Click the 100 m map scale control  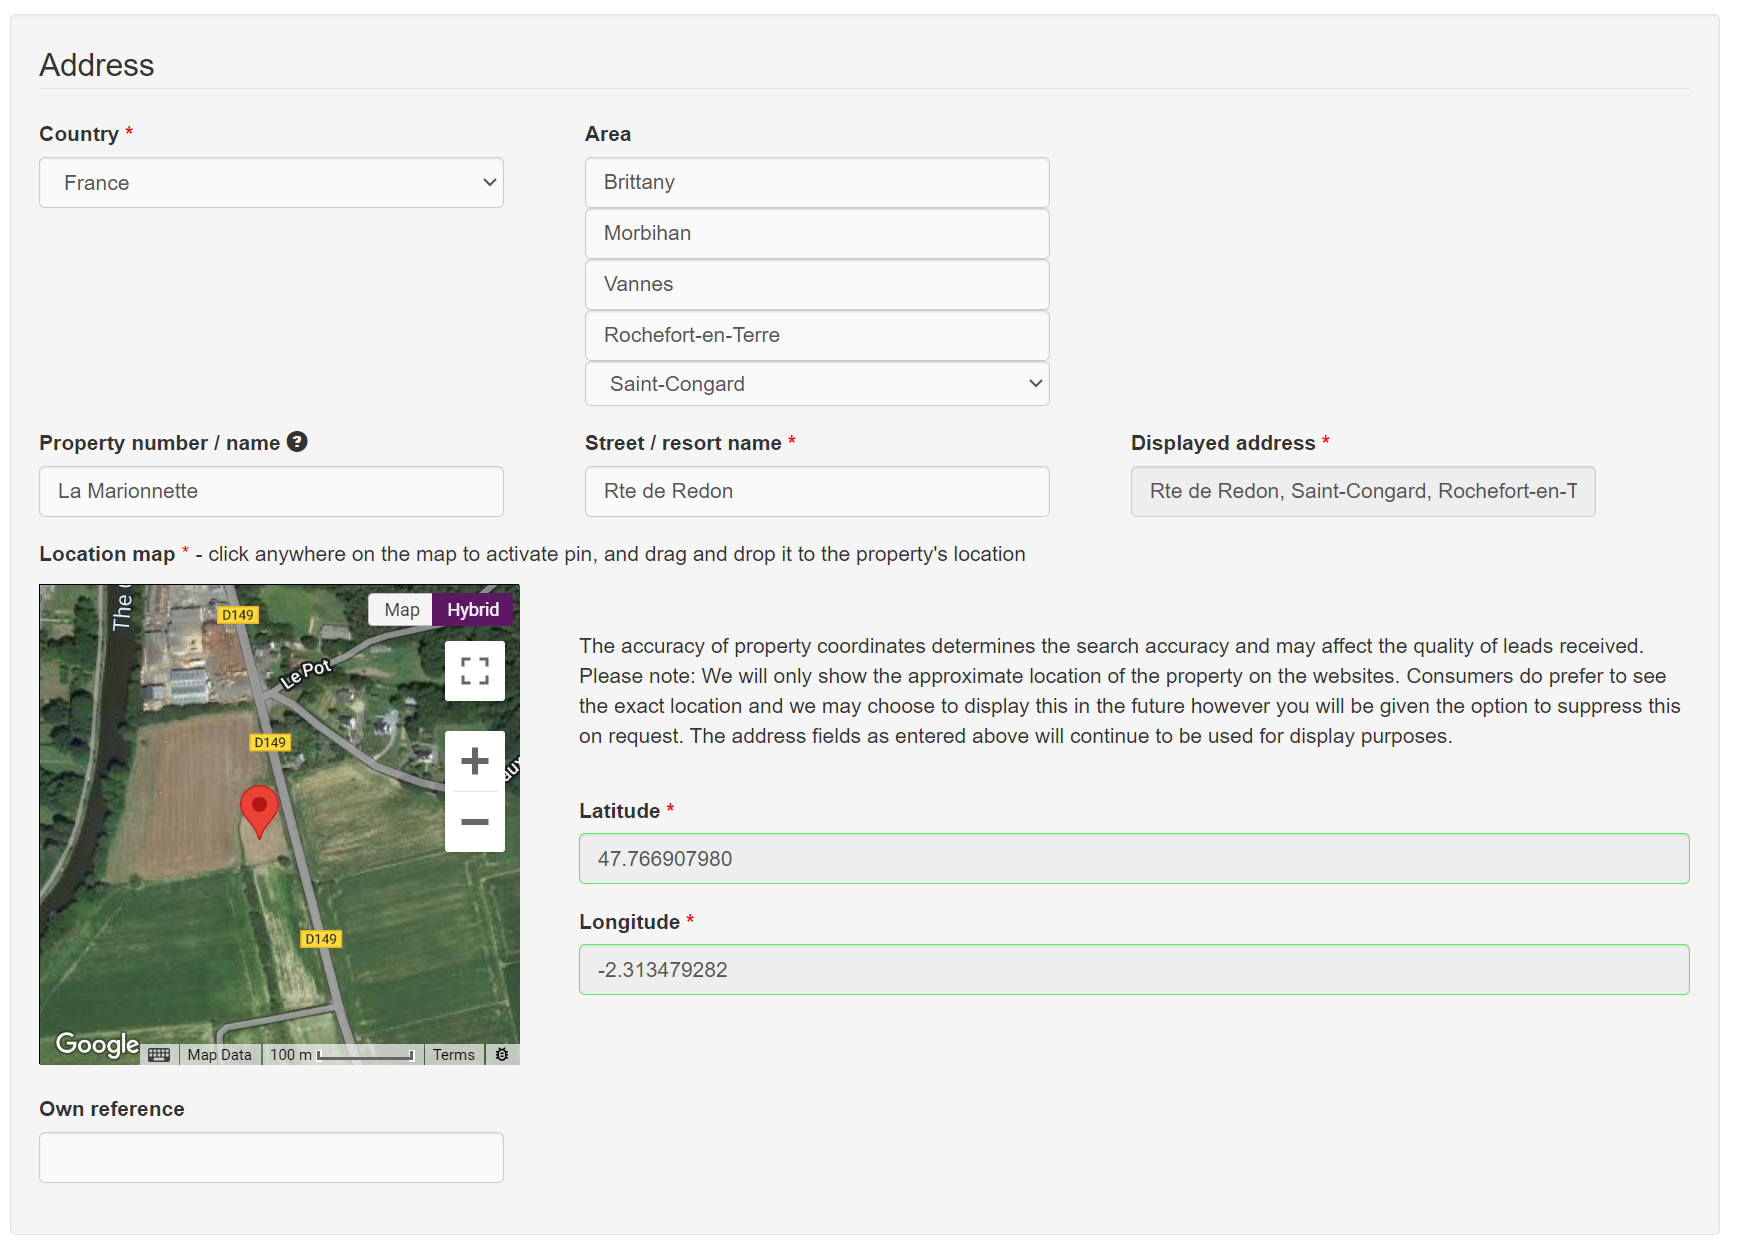[342, 1055]
